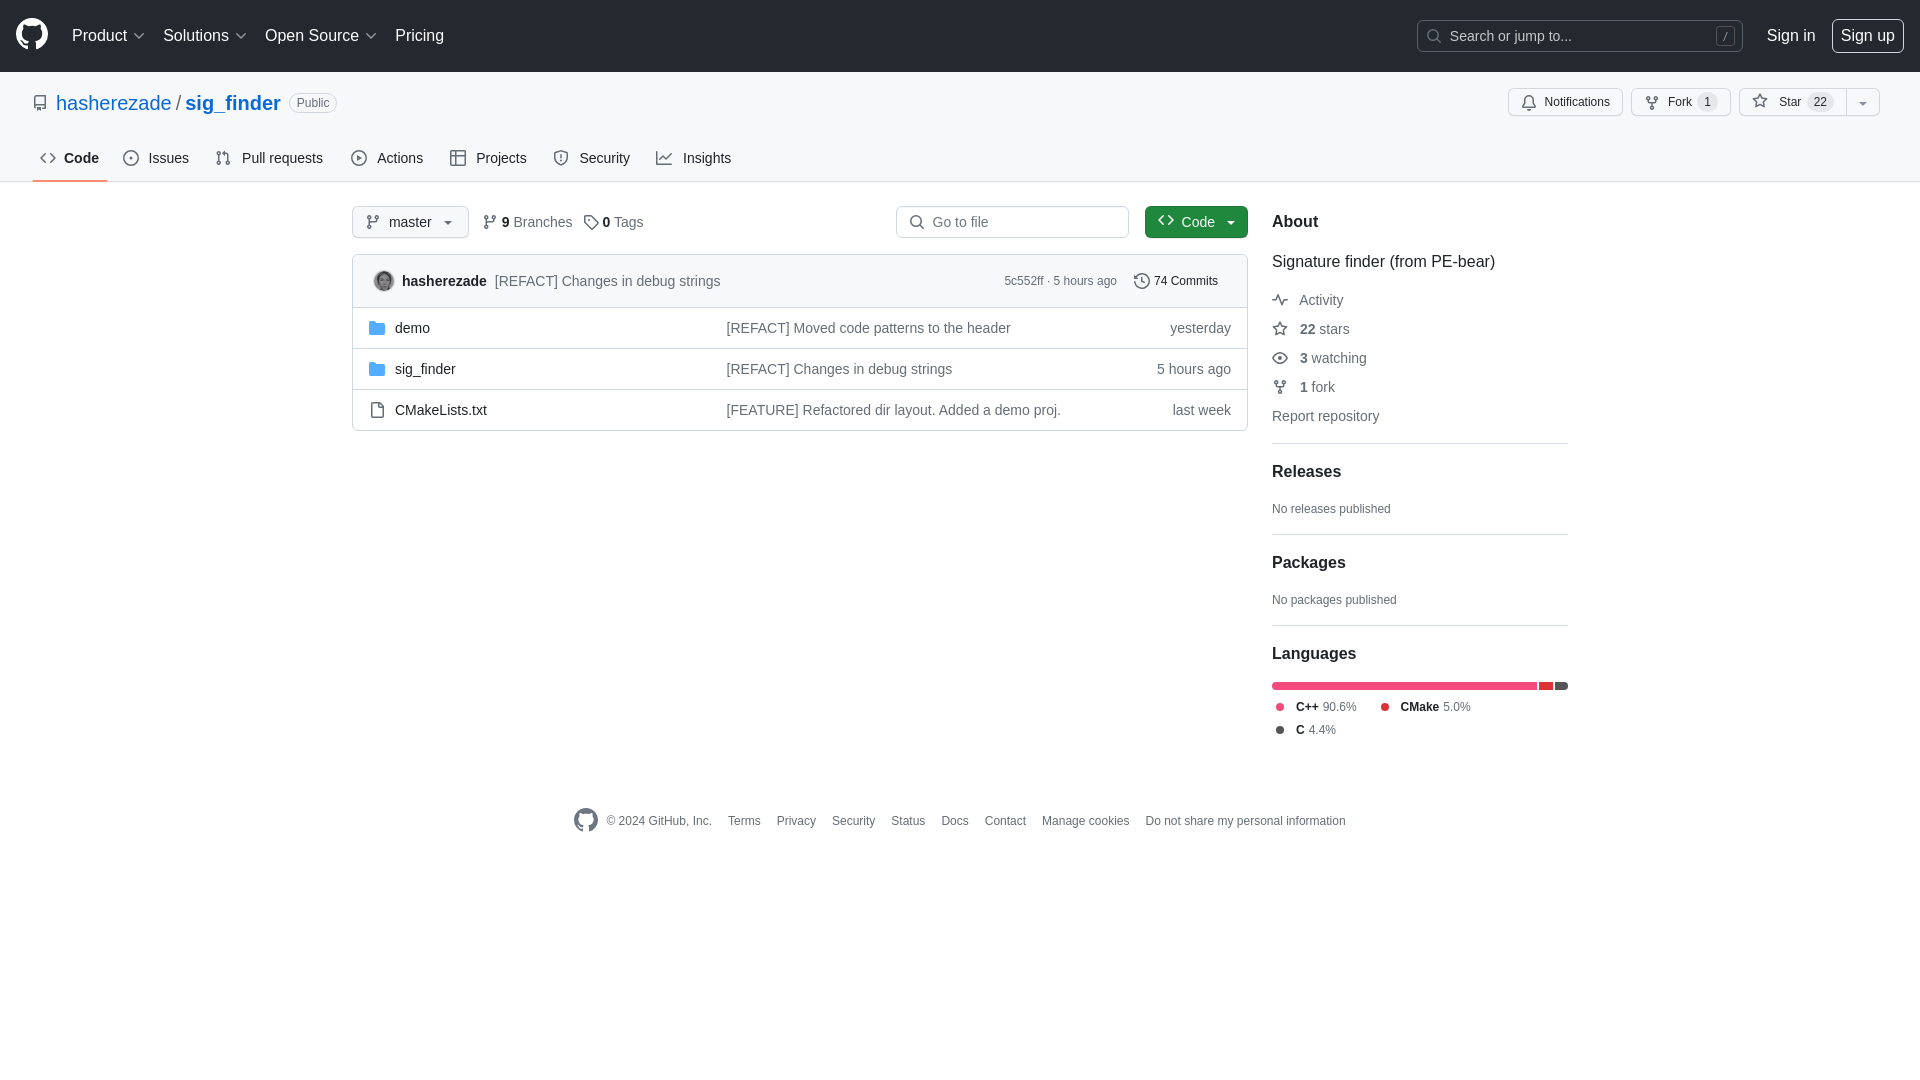Open commit hash 5c552ff
This screenshot has height=1080, width=1920.
1023,281
